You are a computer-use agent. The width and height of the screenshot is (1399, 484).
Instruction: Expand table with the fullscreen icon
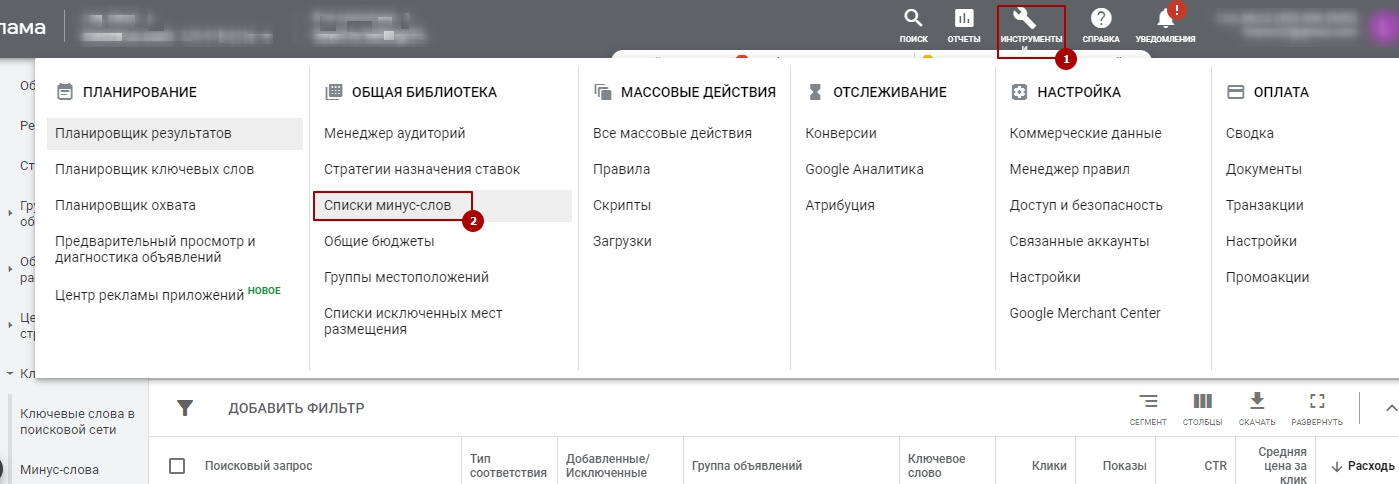pos(1316,402)
